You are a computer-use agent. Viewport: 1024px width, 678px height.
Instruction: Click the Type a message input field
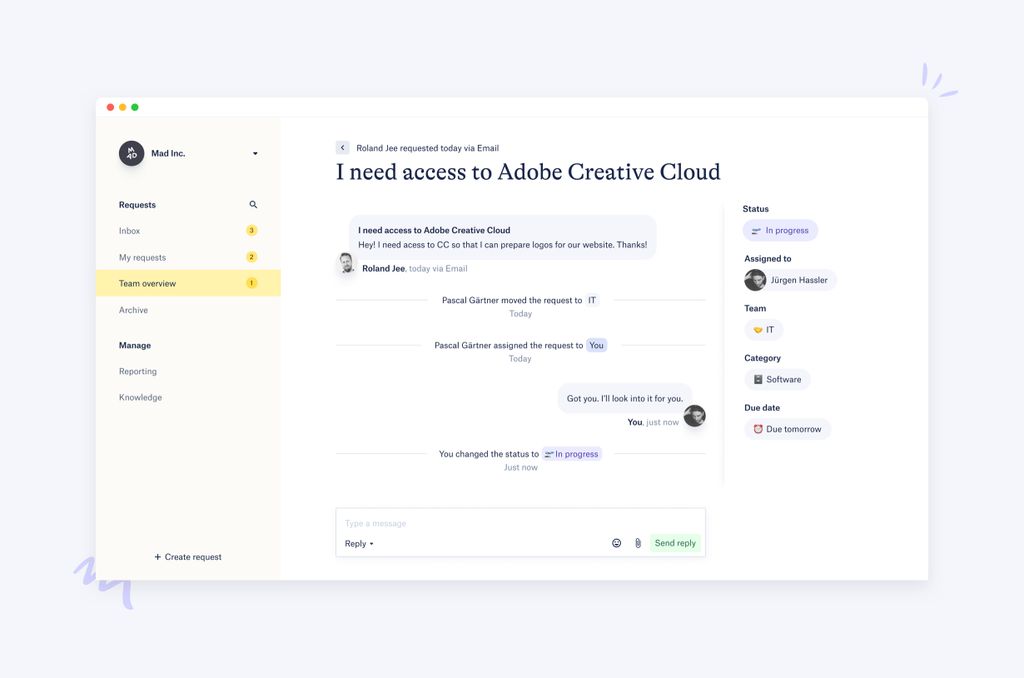(x=450, y=523)
